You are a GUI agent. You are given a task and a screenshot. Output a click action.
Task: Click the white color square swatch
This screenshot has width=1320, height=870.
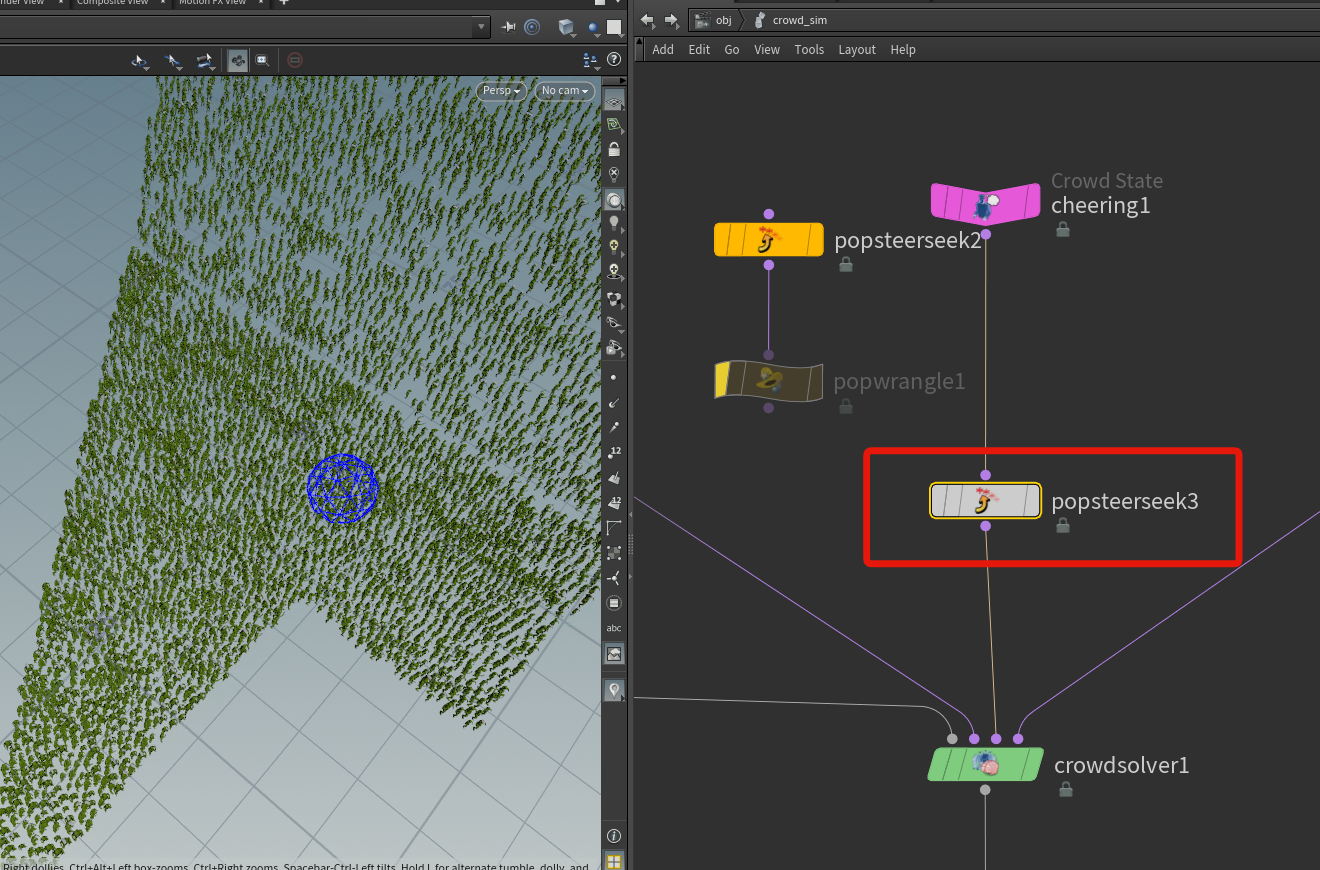[x=613, y=27]
